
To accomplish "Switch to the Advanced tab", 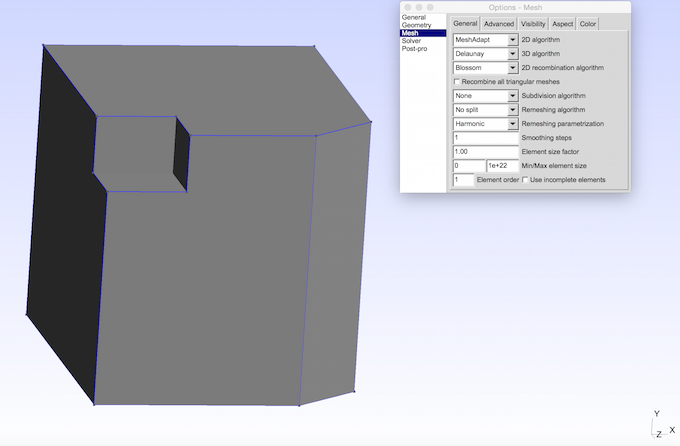I will pos(499,23).
